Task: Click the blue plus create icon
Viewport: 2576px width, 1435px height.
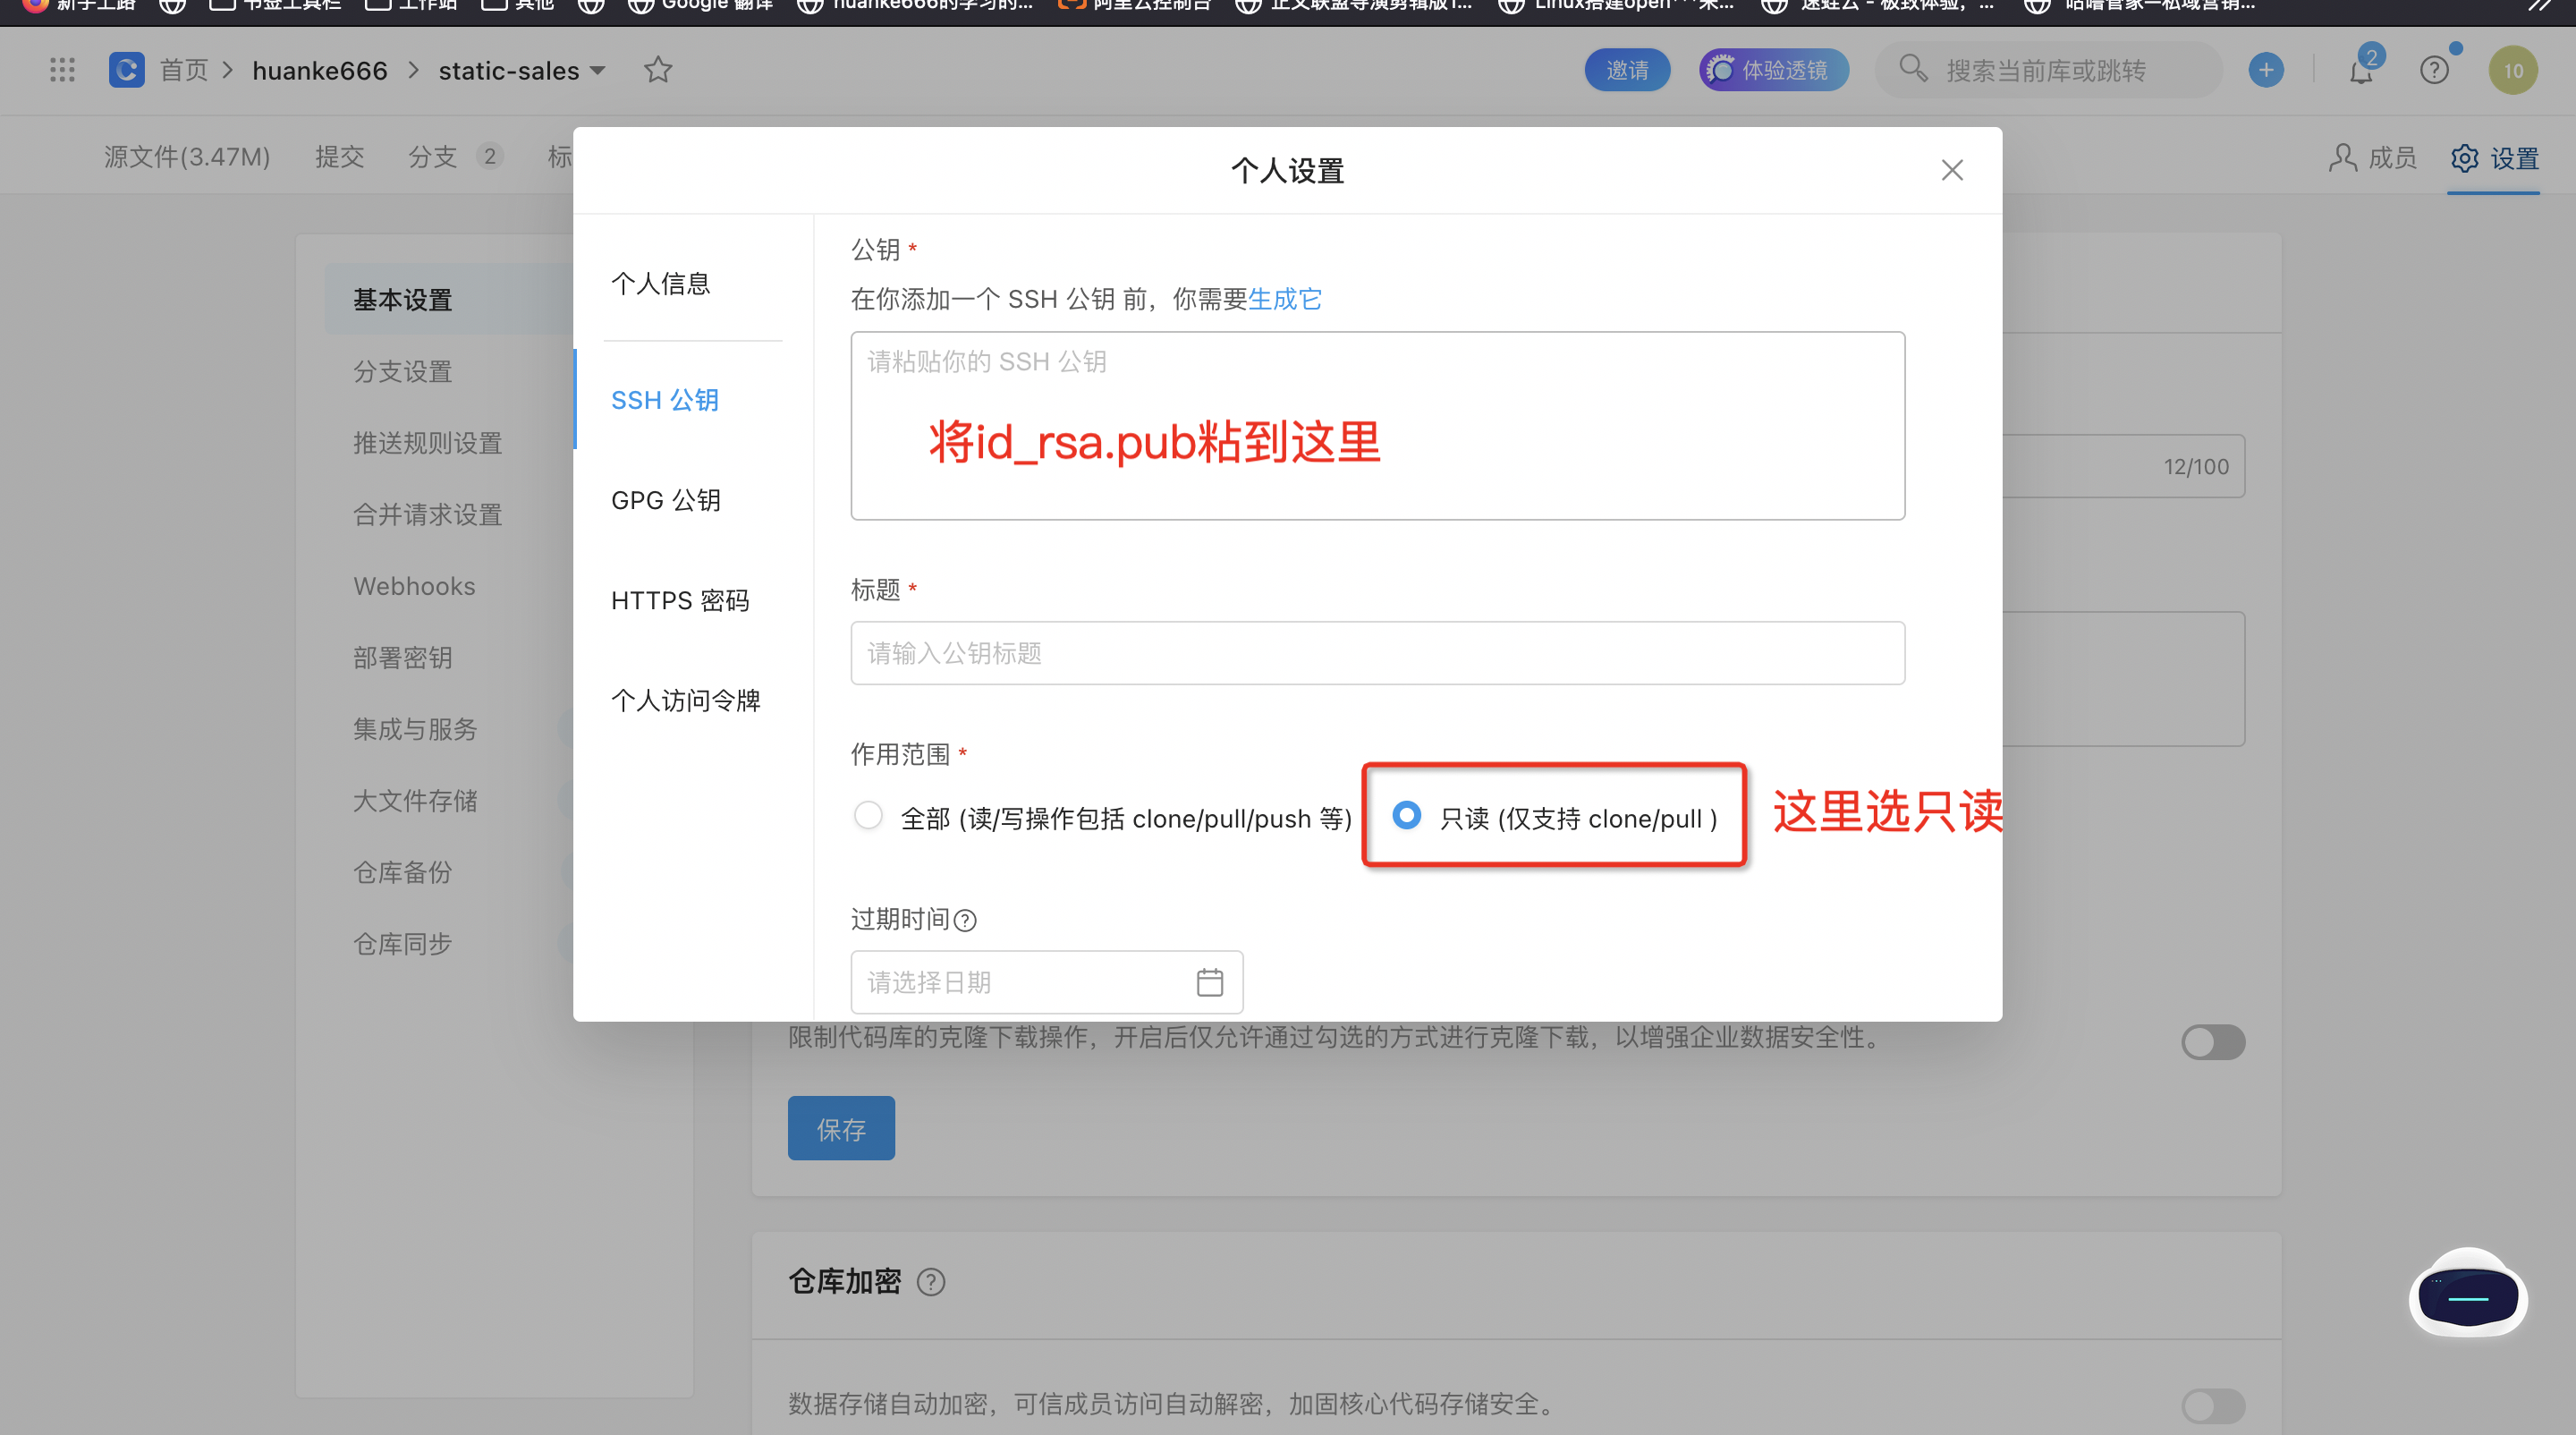Action: (2266, 70)
